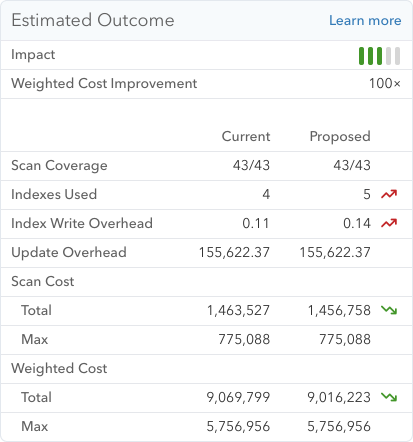Click the Weighted Cost section heading
This screenshot has width=413, height=442.
pos(59,369)
